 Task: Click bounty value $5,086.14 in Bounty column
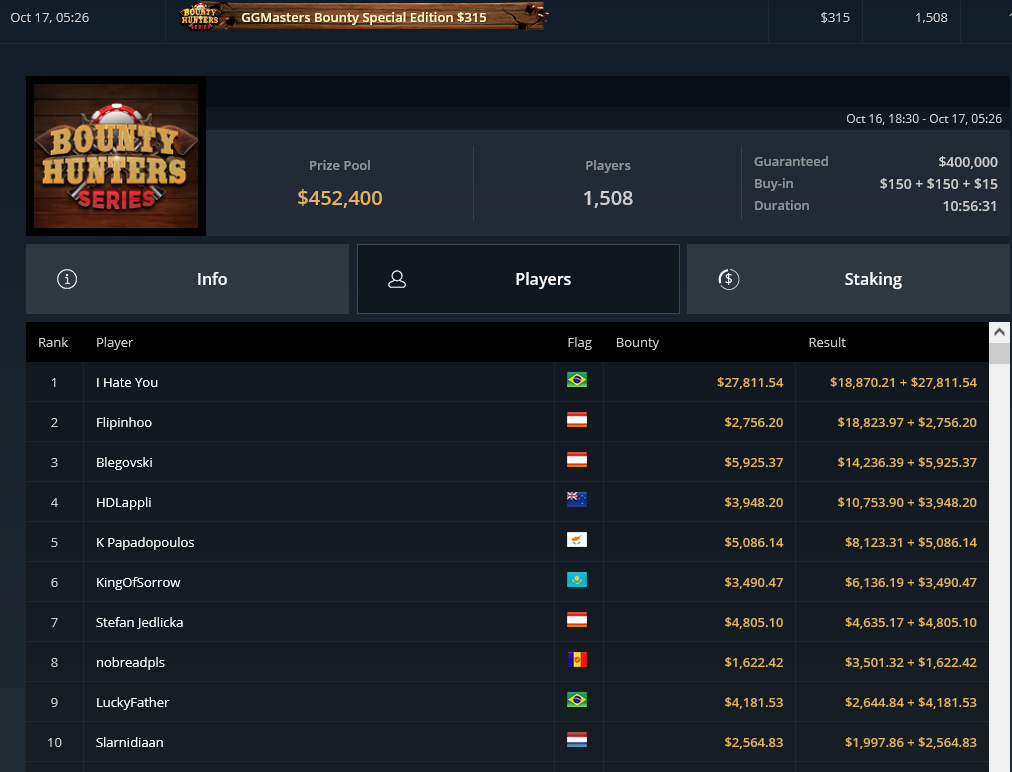click(x=754, y=542)
